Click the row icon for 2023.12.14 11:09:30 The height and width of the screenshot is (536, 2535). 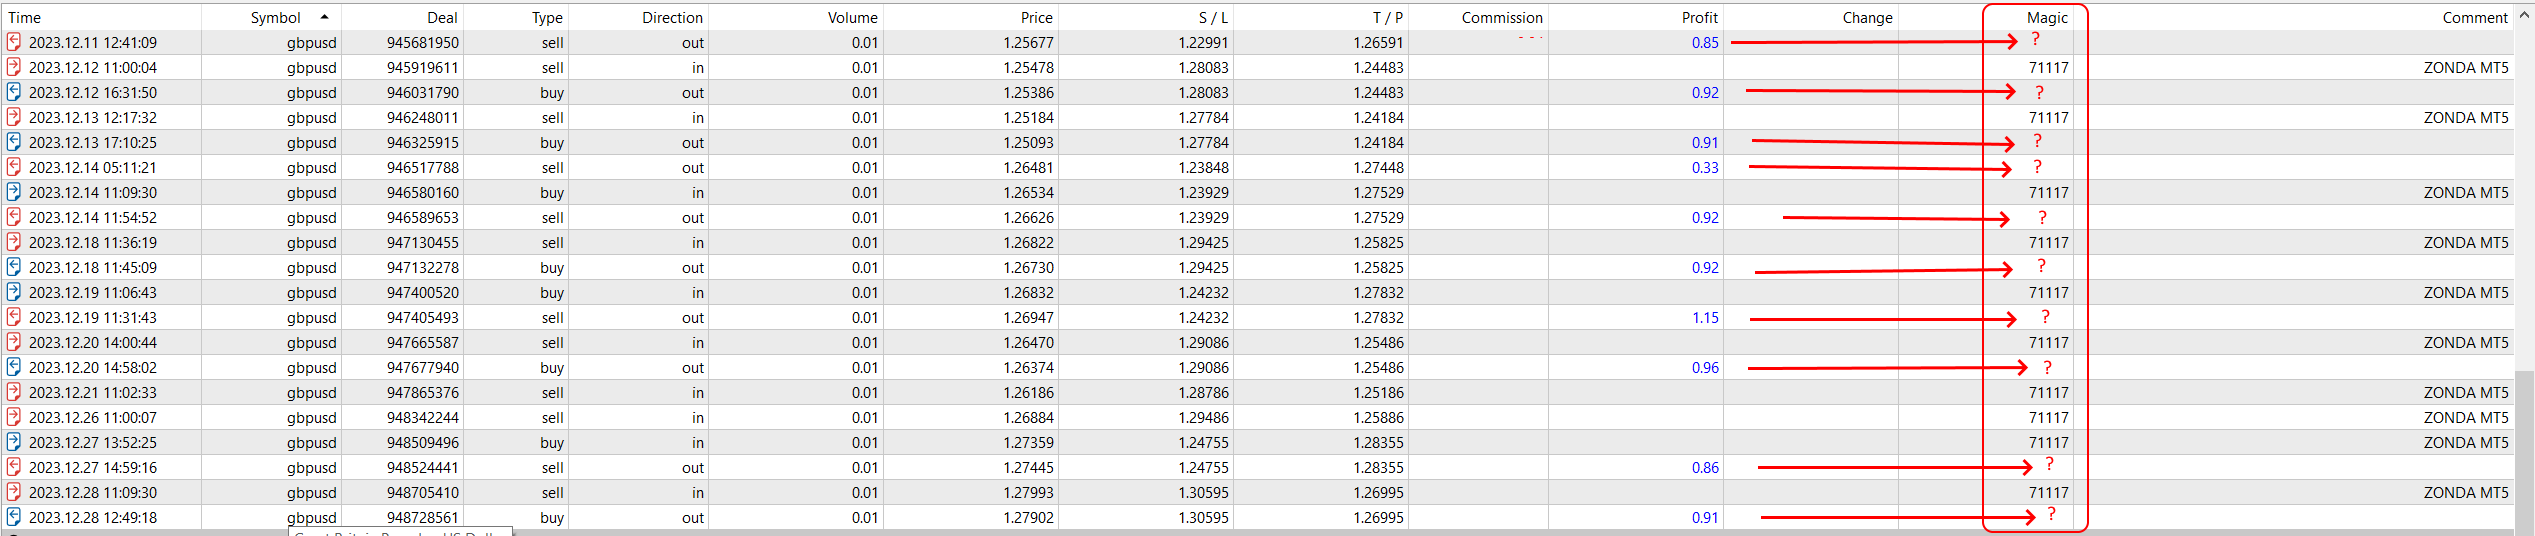click(x=14, y=192)
